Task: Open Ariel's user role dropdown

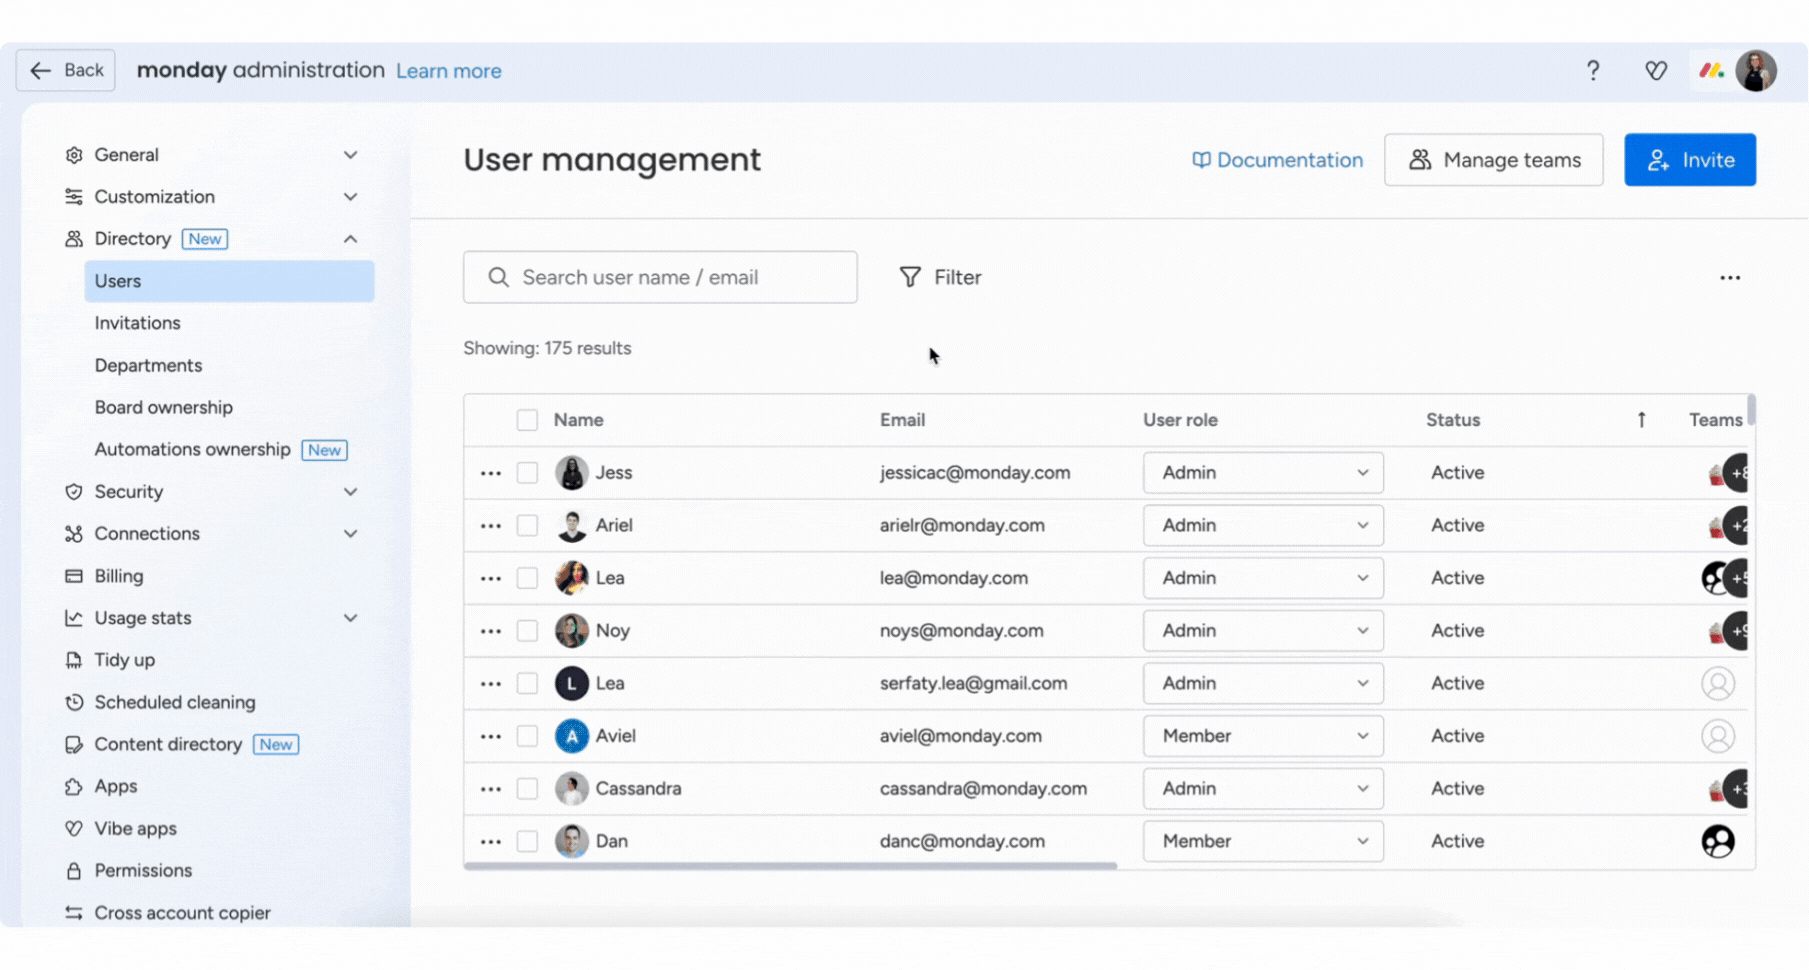Action: 1263,526
